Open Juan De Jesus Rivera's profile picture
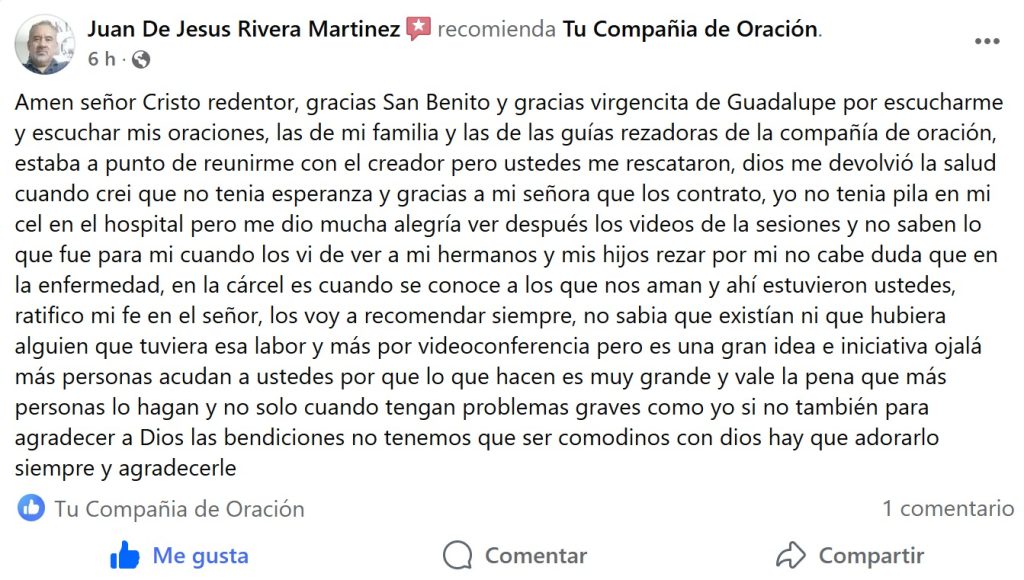The width and height of the screenshot is (1024, 580). (x=45, y=44)
